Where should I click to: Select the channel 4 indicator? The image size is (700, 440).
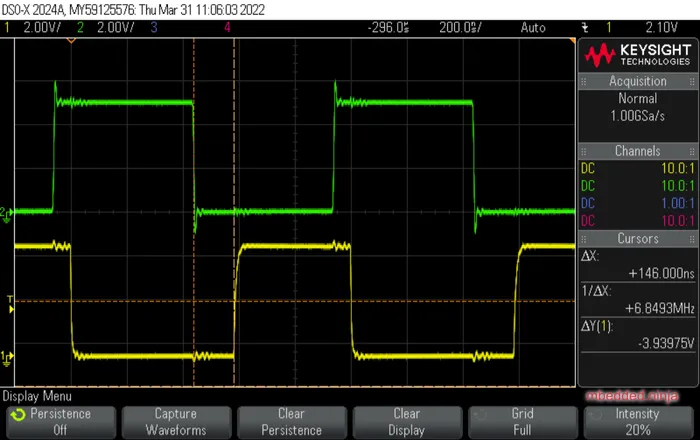(228, 28)
